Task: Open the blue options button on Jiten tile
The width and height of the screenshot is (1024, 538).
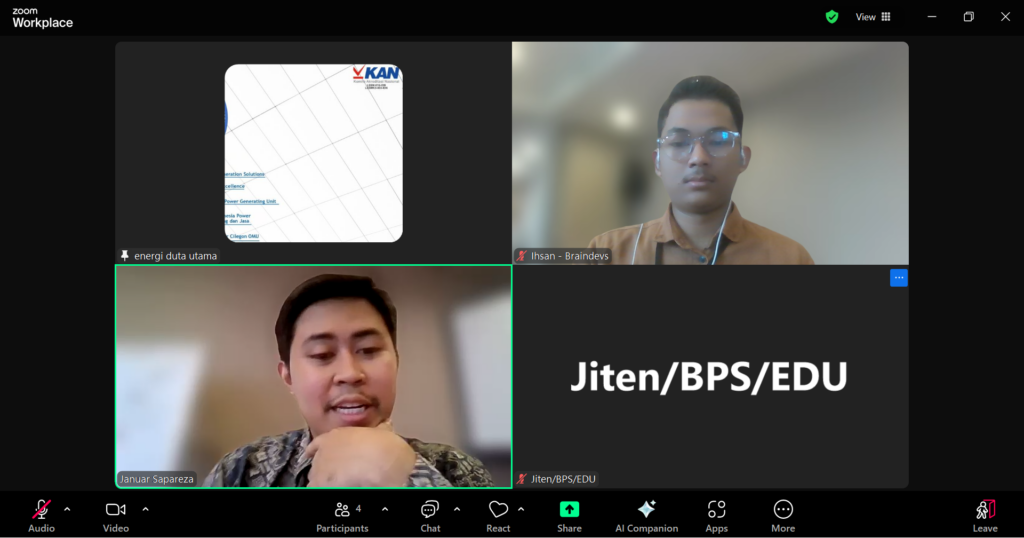Action: 898,278
